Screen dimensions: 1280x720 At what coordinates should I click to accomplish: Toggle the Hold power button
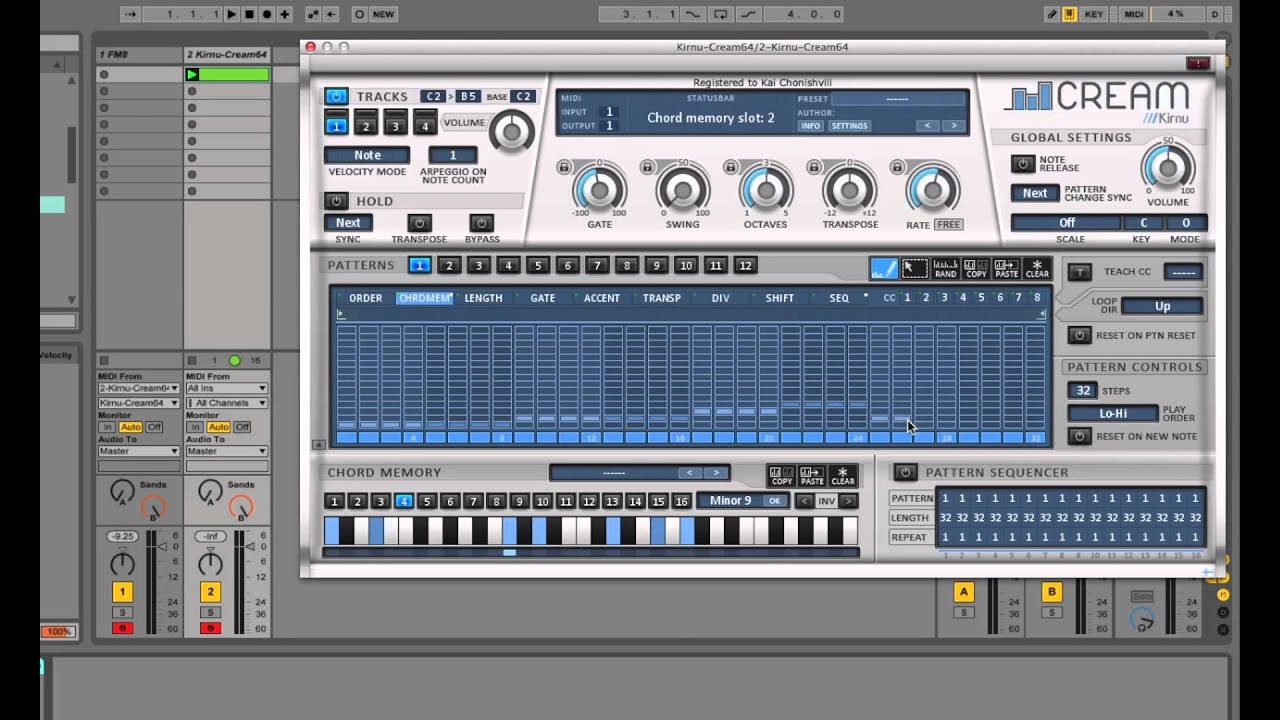pyautogui.click(x=336, y=201)
